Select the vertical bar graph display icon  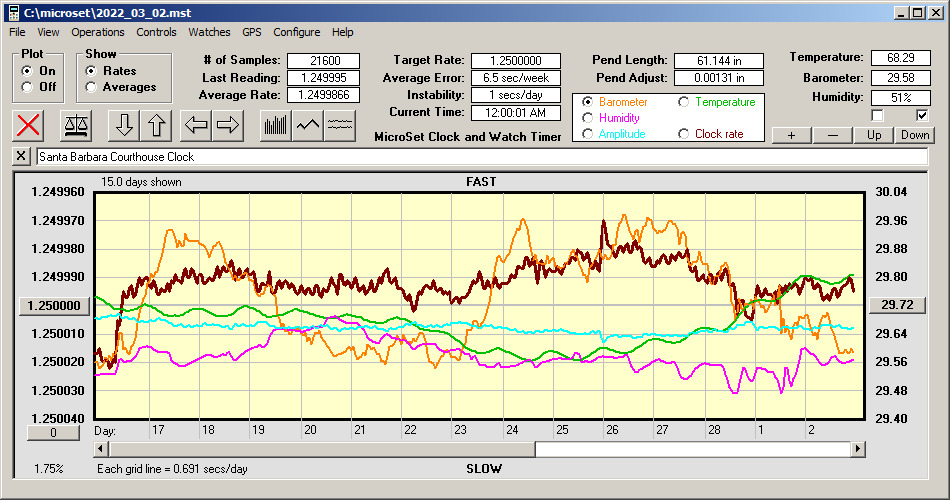pos(275,125)
